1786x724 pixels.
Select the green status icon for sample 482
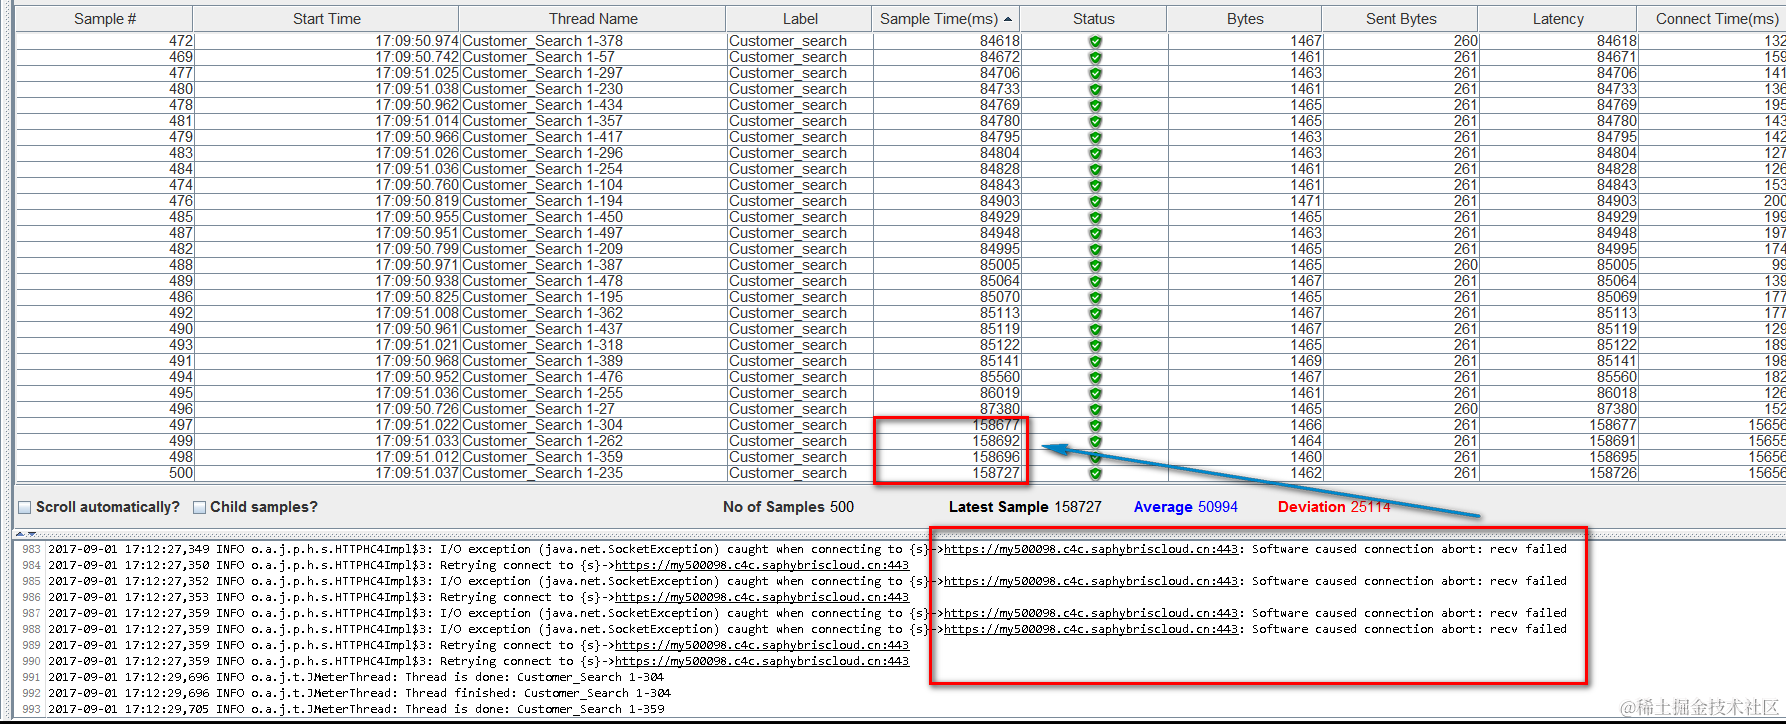click(1095, 250)
